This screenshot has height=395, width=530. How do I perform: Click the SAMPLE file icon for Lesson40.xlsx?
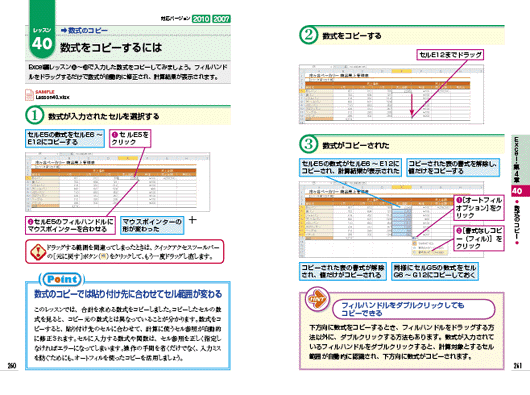pos(29,95)
